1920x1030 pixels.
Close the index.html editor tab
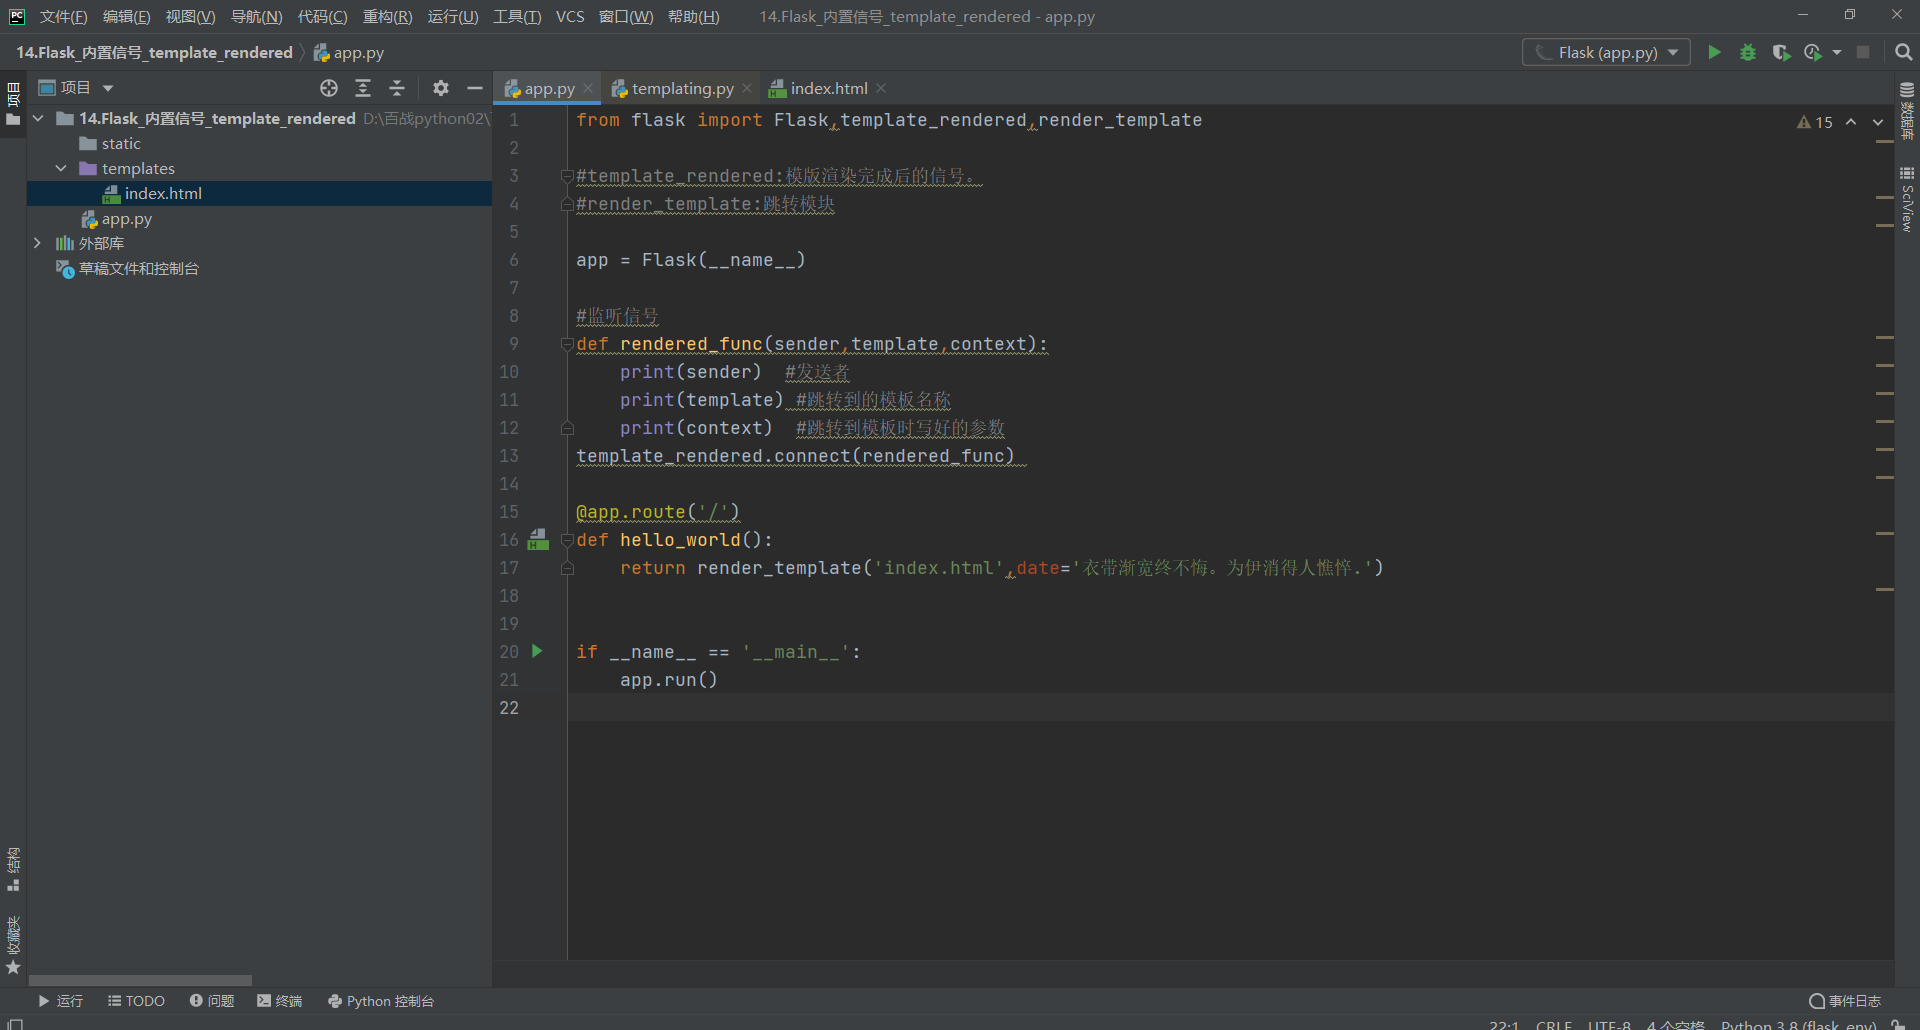881,88
